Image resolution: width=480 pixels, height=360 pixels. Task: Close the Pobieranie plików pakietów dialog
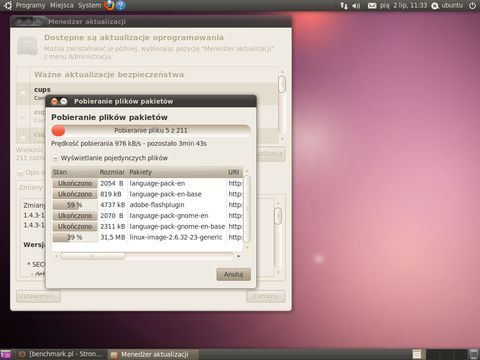[x=55, y=101]
